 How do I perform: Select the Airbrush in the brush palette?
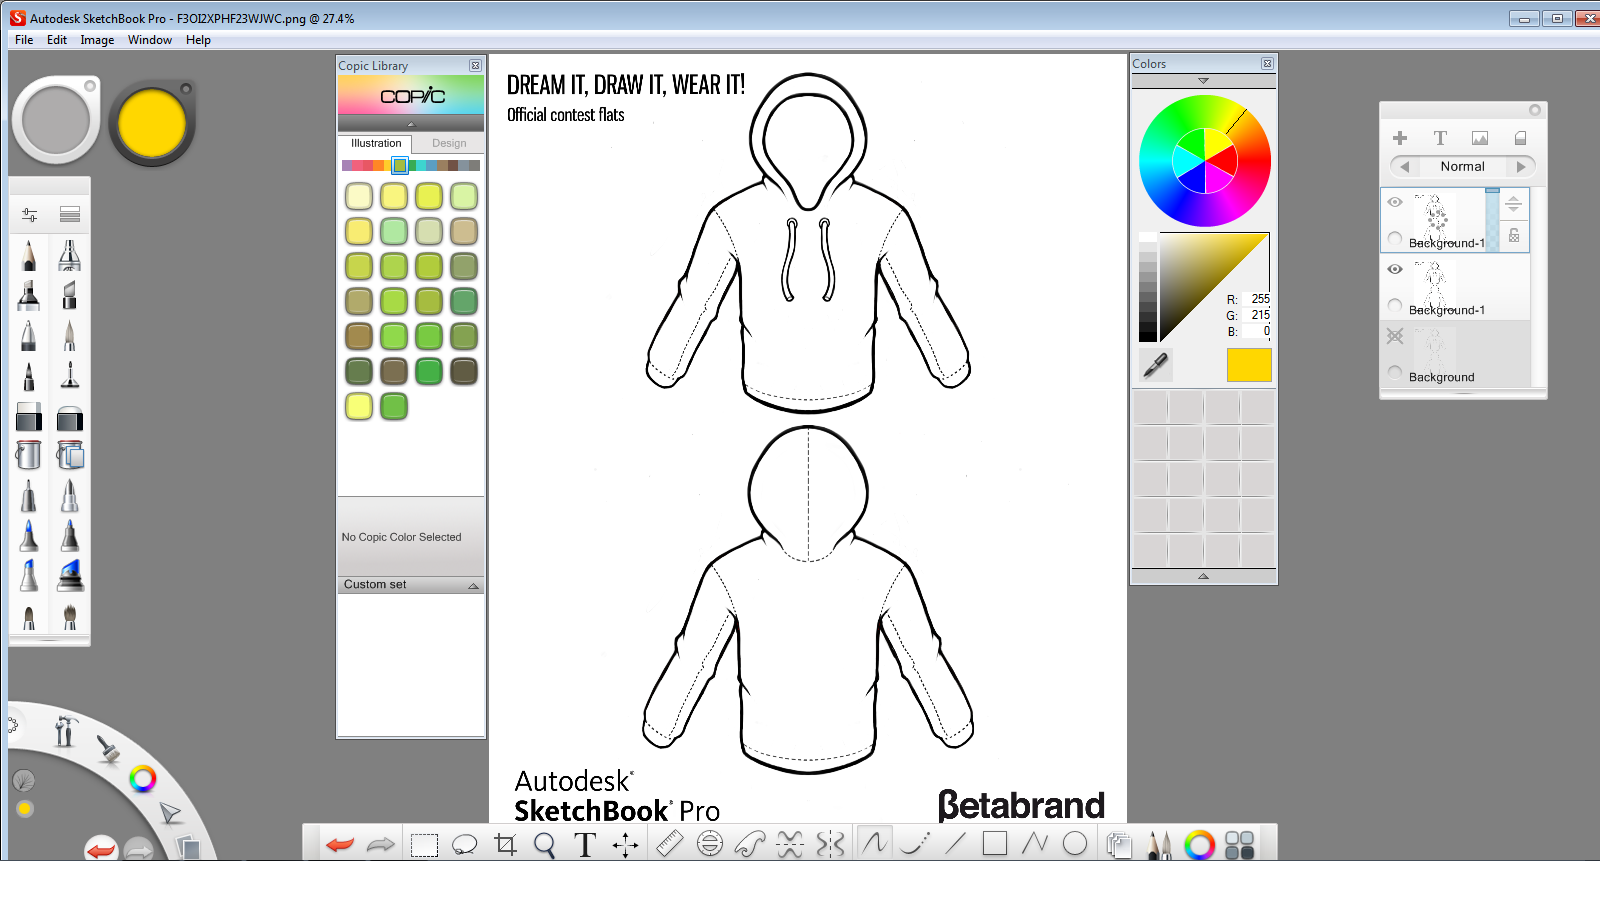(x=69, y=255)
